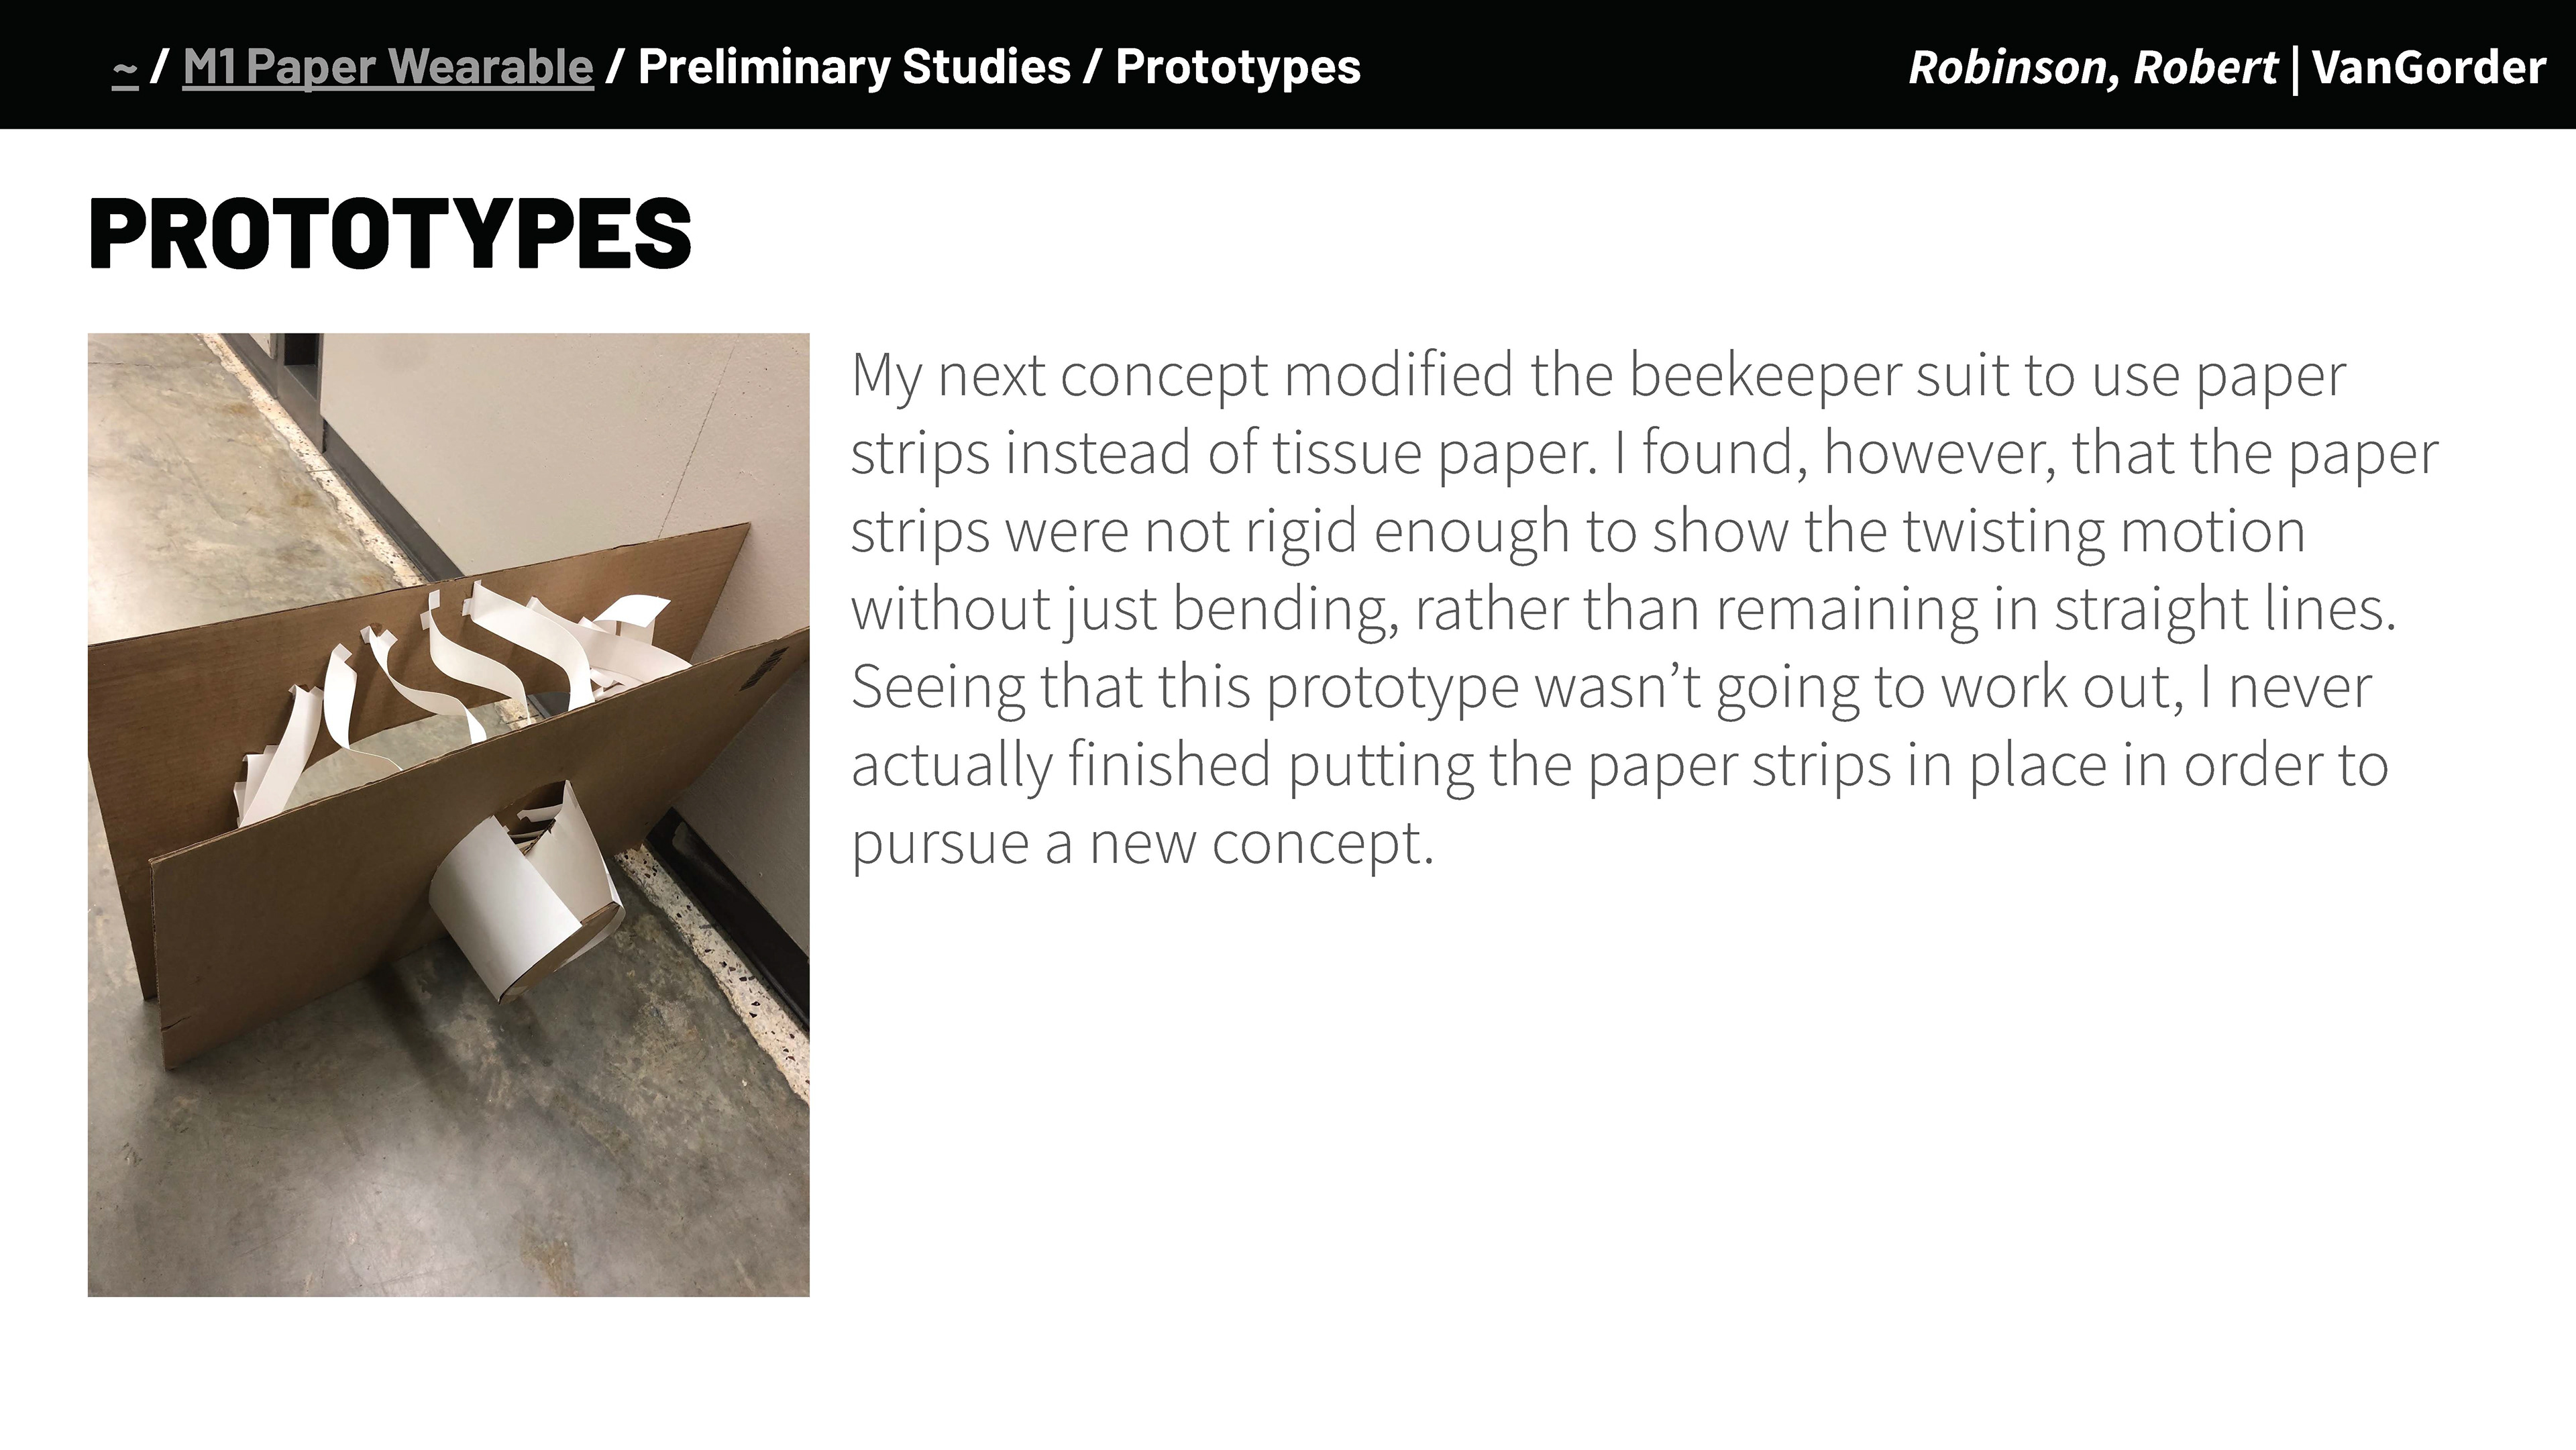Click the slash separator after the tilde

point(159,67)
